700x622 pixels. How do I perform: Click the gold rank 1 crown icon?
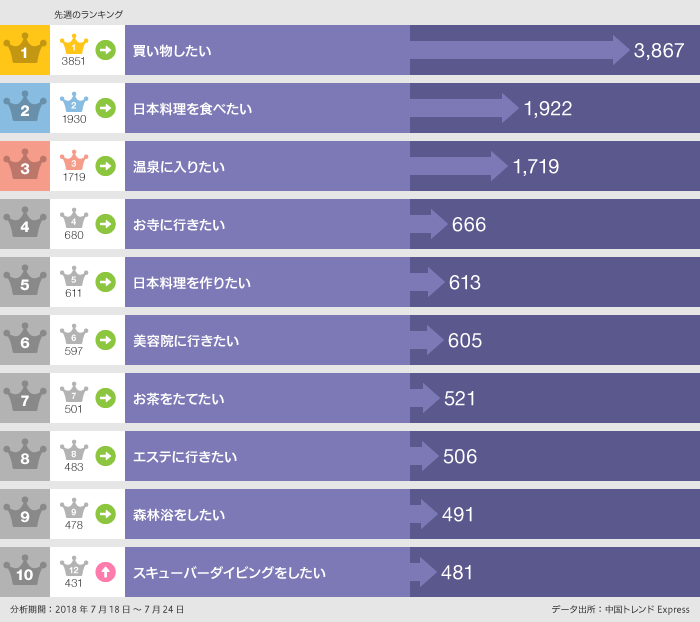(24, 50)
